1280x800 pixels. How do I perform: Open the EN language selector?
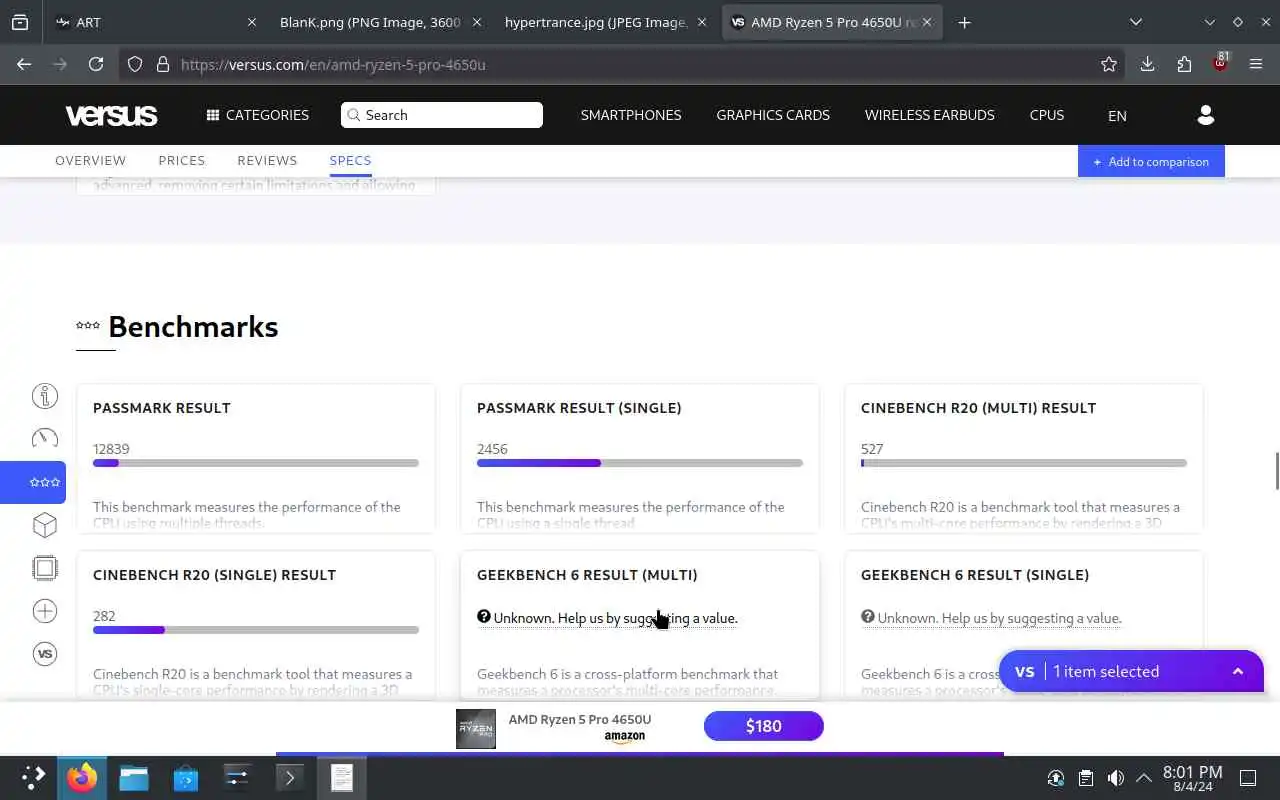pos(1117,115)
